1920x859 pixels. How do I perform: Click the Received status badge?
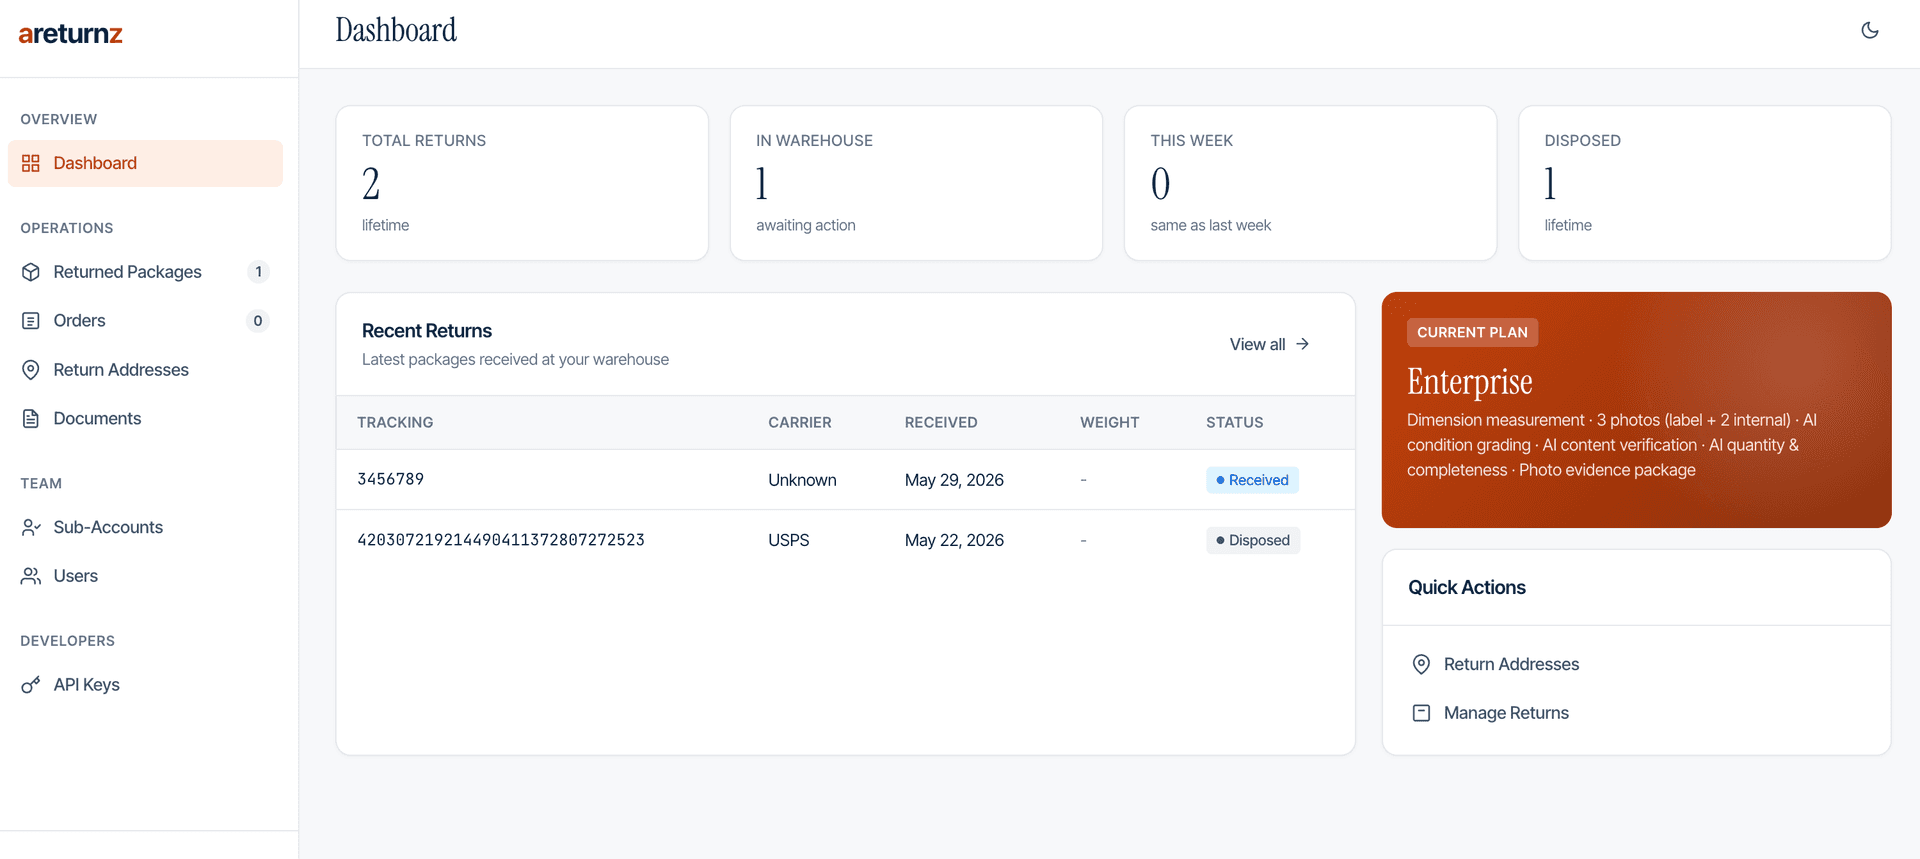(1252, 480)
